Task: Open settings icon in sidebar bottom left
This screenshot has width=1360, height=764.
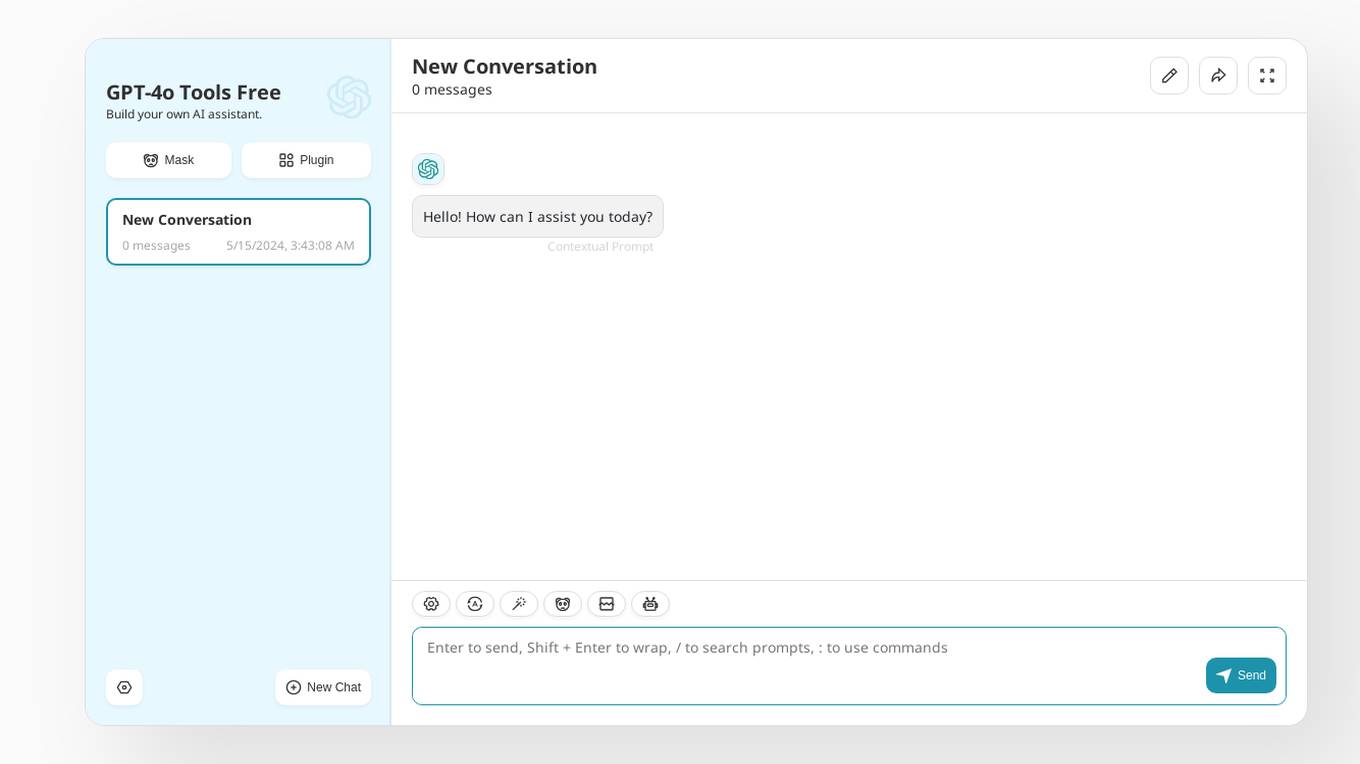Action: click(x=124, y=688)
